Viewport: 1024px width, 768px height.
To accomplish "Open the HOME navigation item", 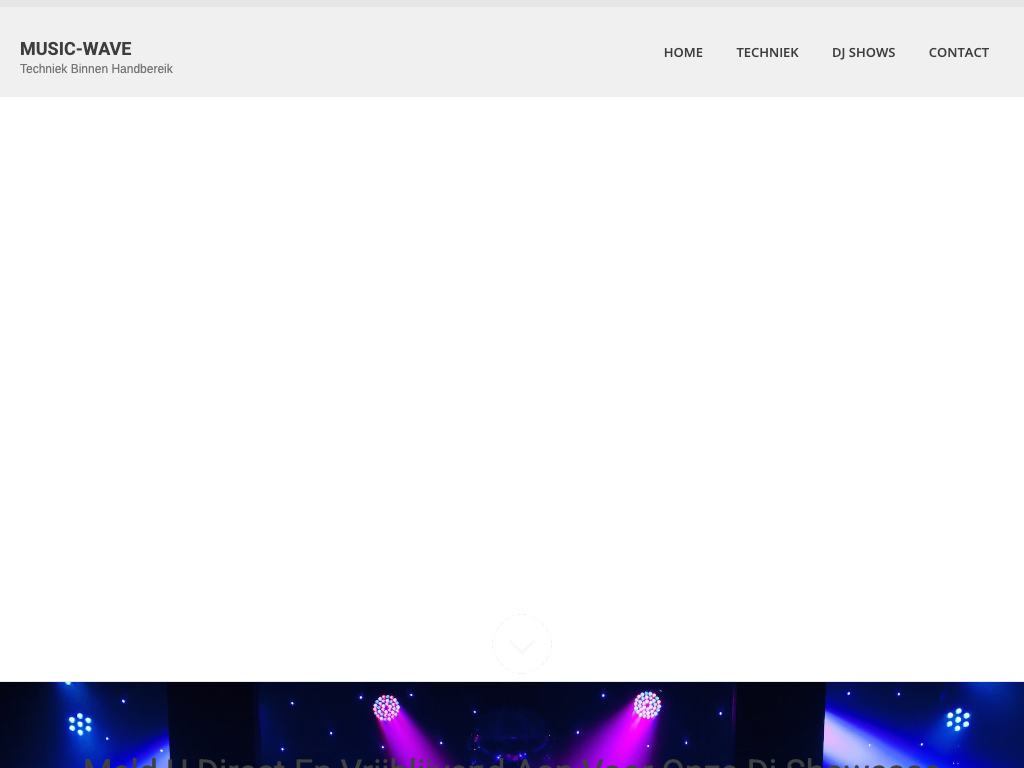I will pos(683,52).
